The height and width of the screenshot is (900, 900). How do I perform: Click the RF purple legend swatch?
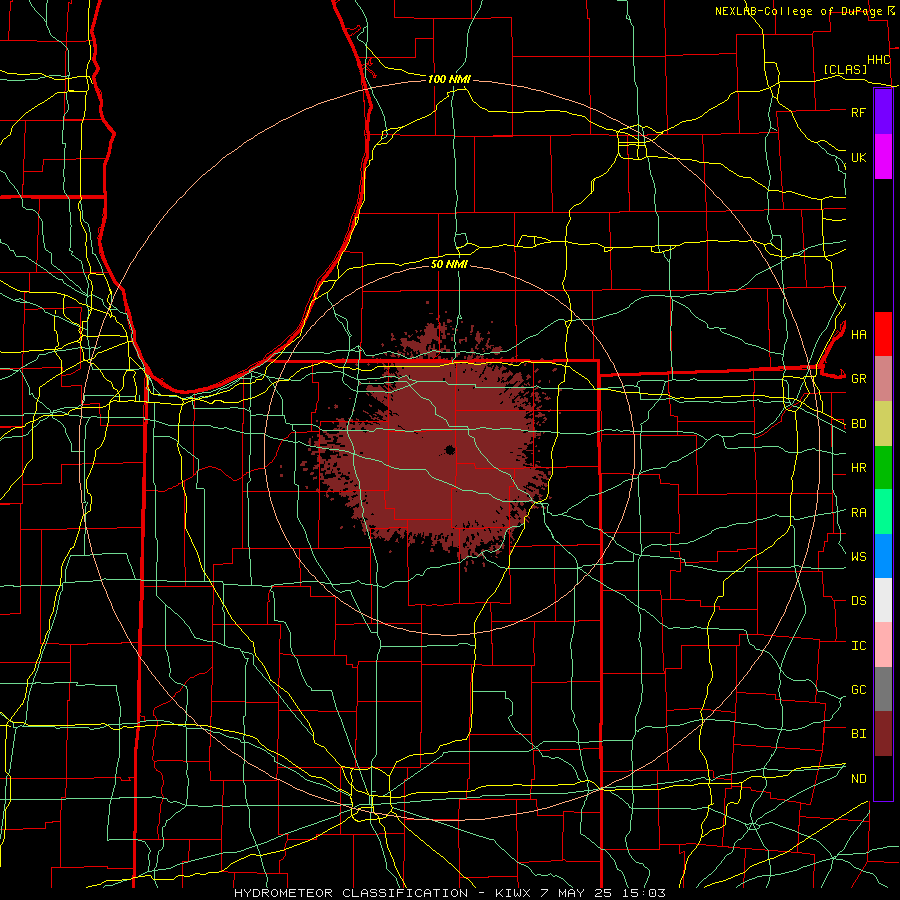883,112
